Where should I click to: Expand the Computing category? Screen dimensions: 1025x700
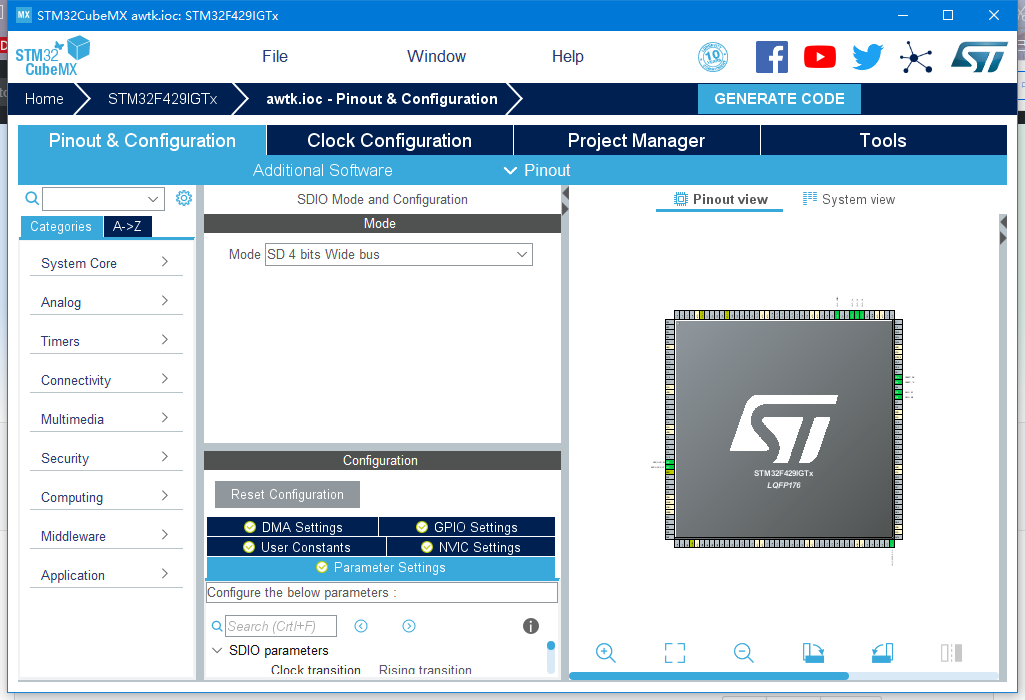pyautogui.click(x=106, y=497)
